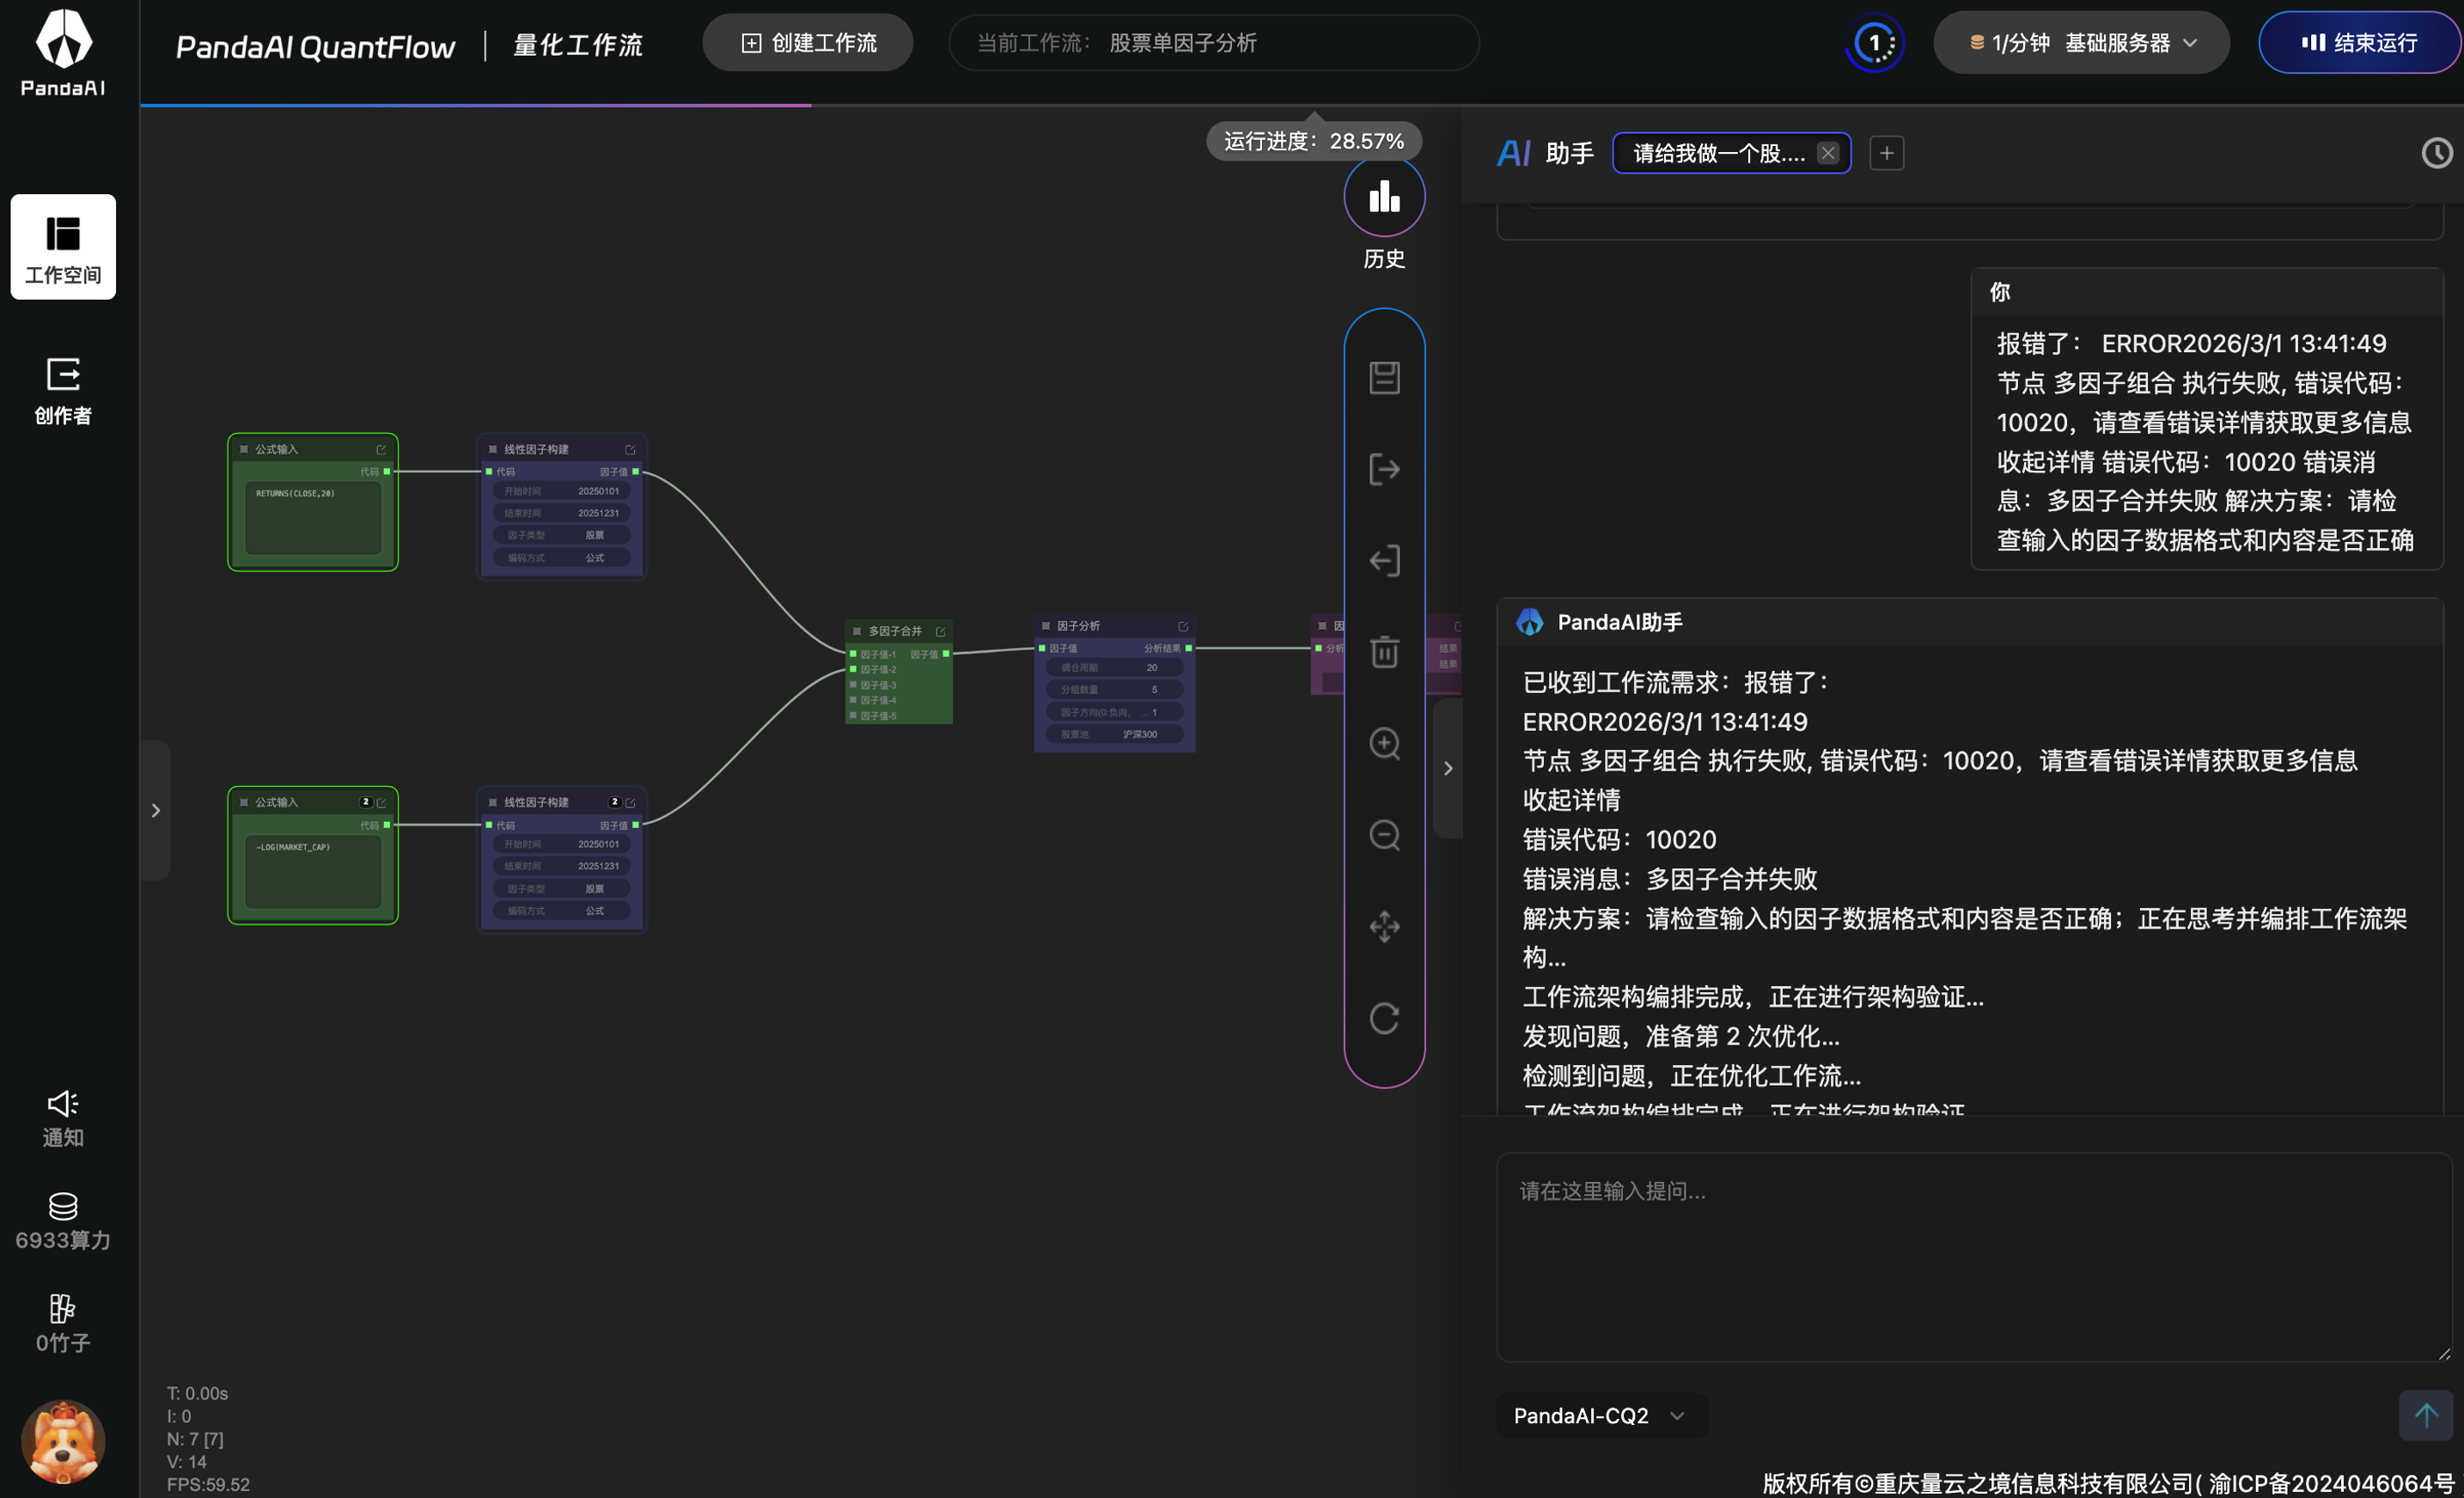Add a new AI chat with plus icon
Image resolution: width=2464 pixels, height=1498 pixels.
1886,153
